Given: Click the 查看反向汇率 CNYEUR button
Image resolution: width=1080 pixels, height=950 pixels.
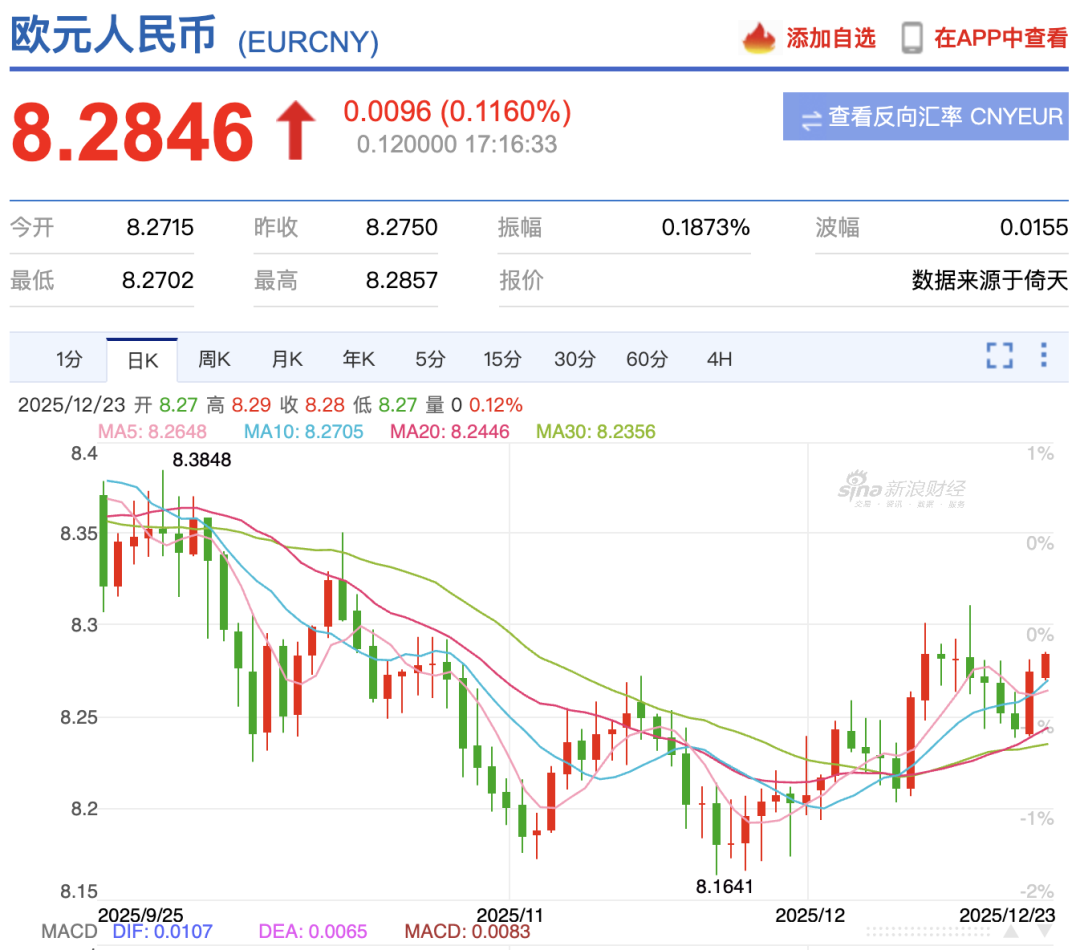Looking at the screenshot, I should [x=926, y=116].
